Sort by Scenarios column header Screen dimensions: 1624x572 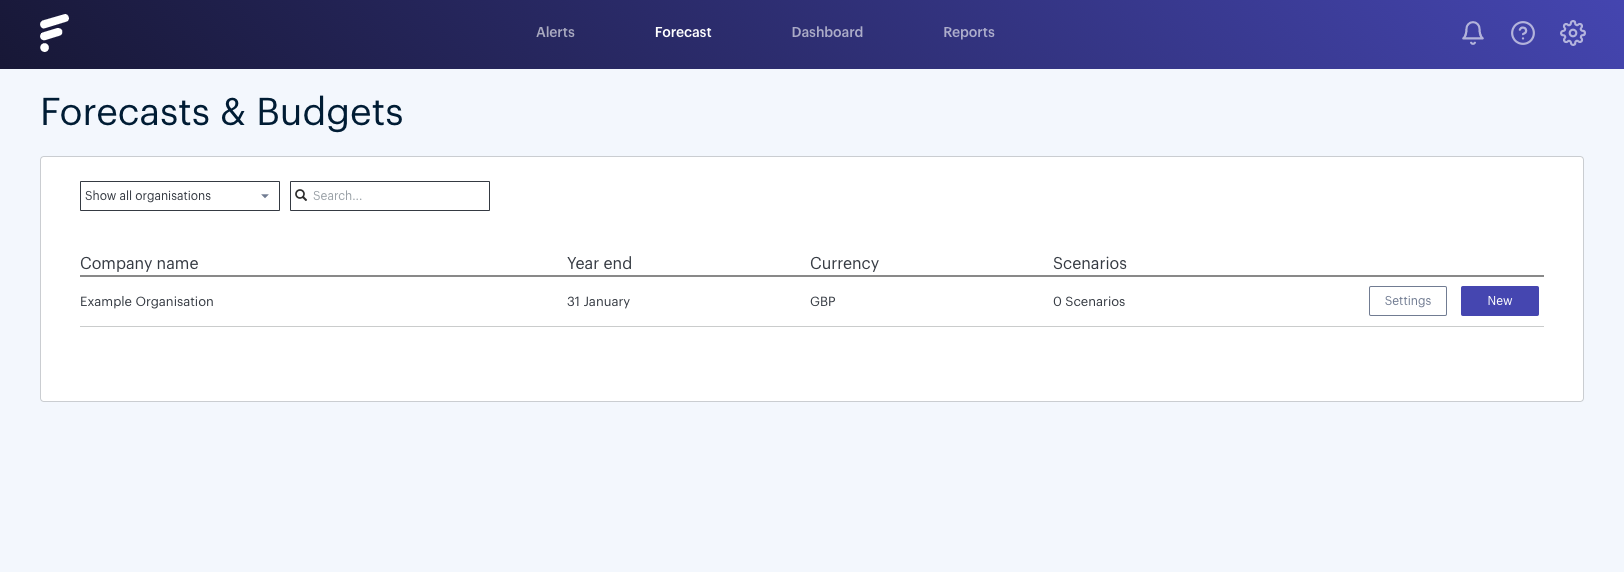point(1089,263)
